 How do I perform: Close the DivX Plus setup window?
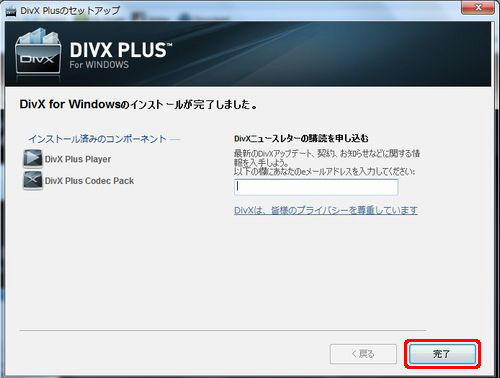tap(478, 7)
